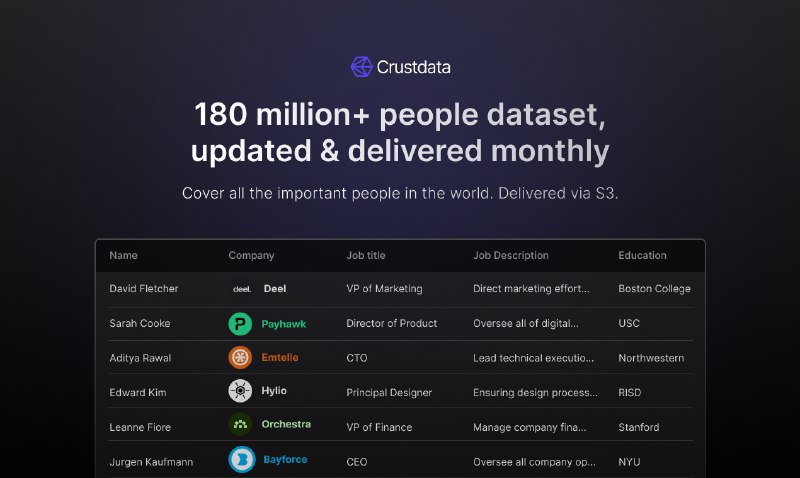Select the Company column header
This screenshot has height=478, width=800.
coord(251,256)
